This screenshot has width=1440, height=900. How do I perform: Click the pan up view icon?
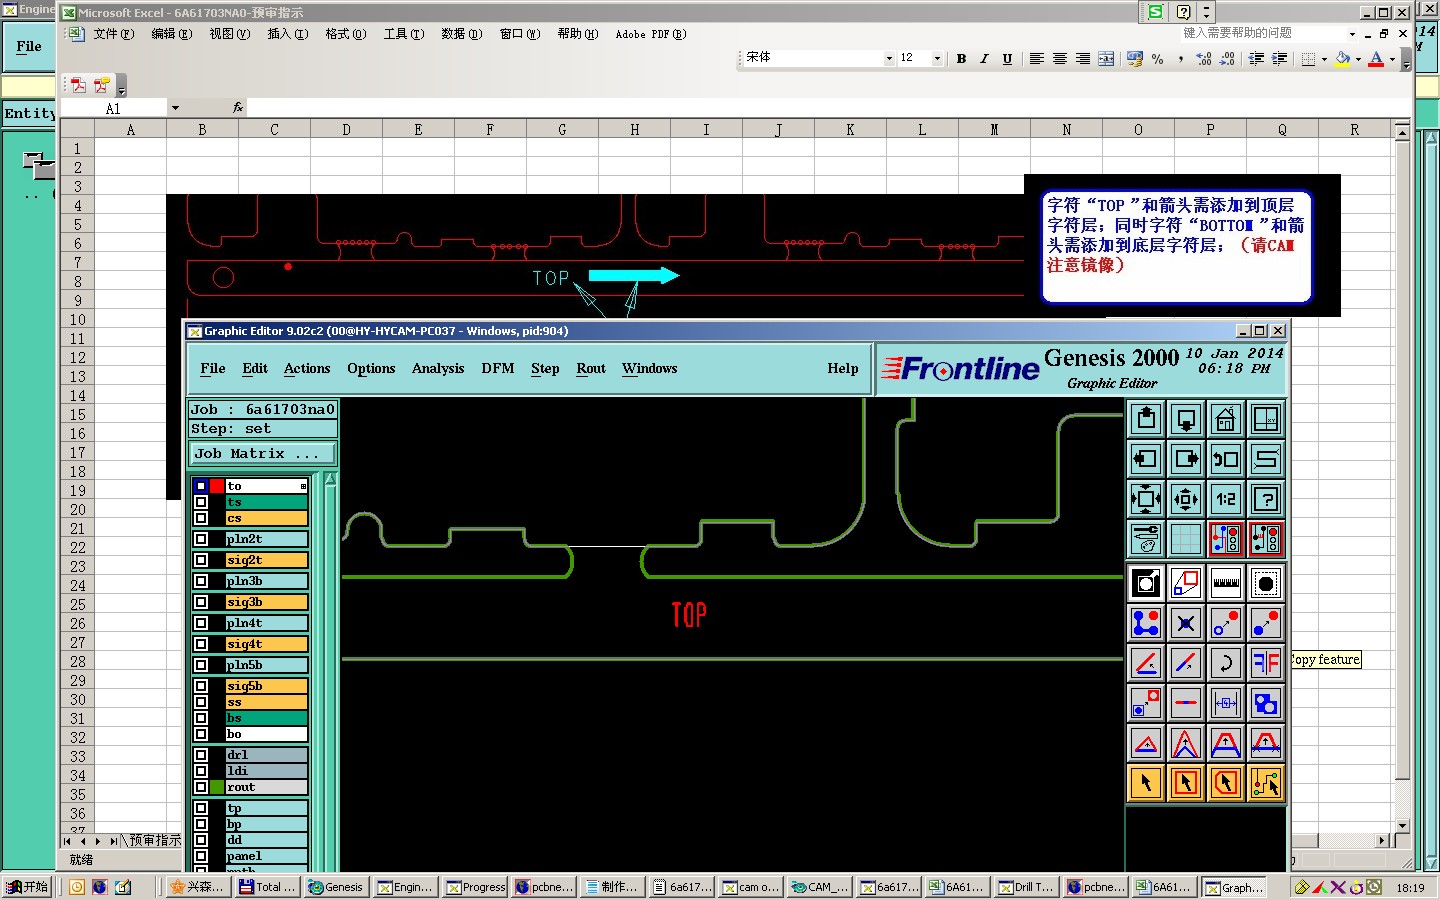click(1146, 419)
